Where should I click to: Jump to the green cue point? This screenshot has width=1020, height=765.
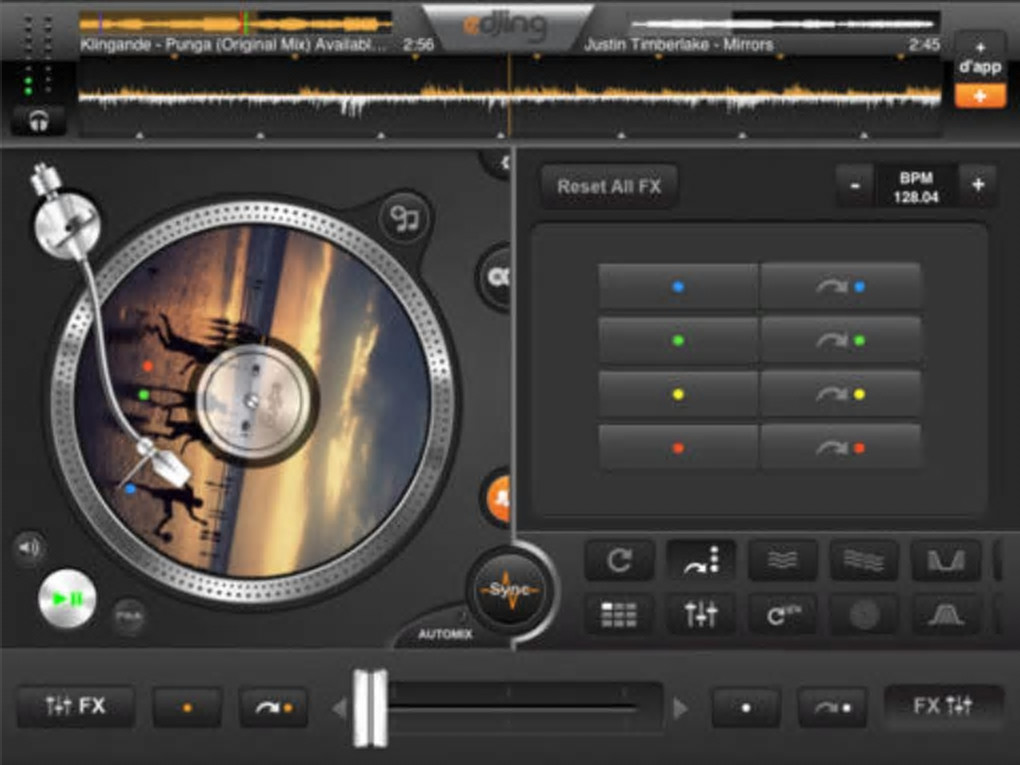pyautogui.click(x=840, y=340)
